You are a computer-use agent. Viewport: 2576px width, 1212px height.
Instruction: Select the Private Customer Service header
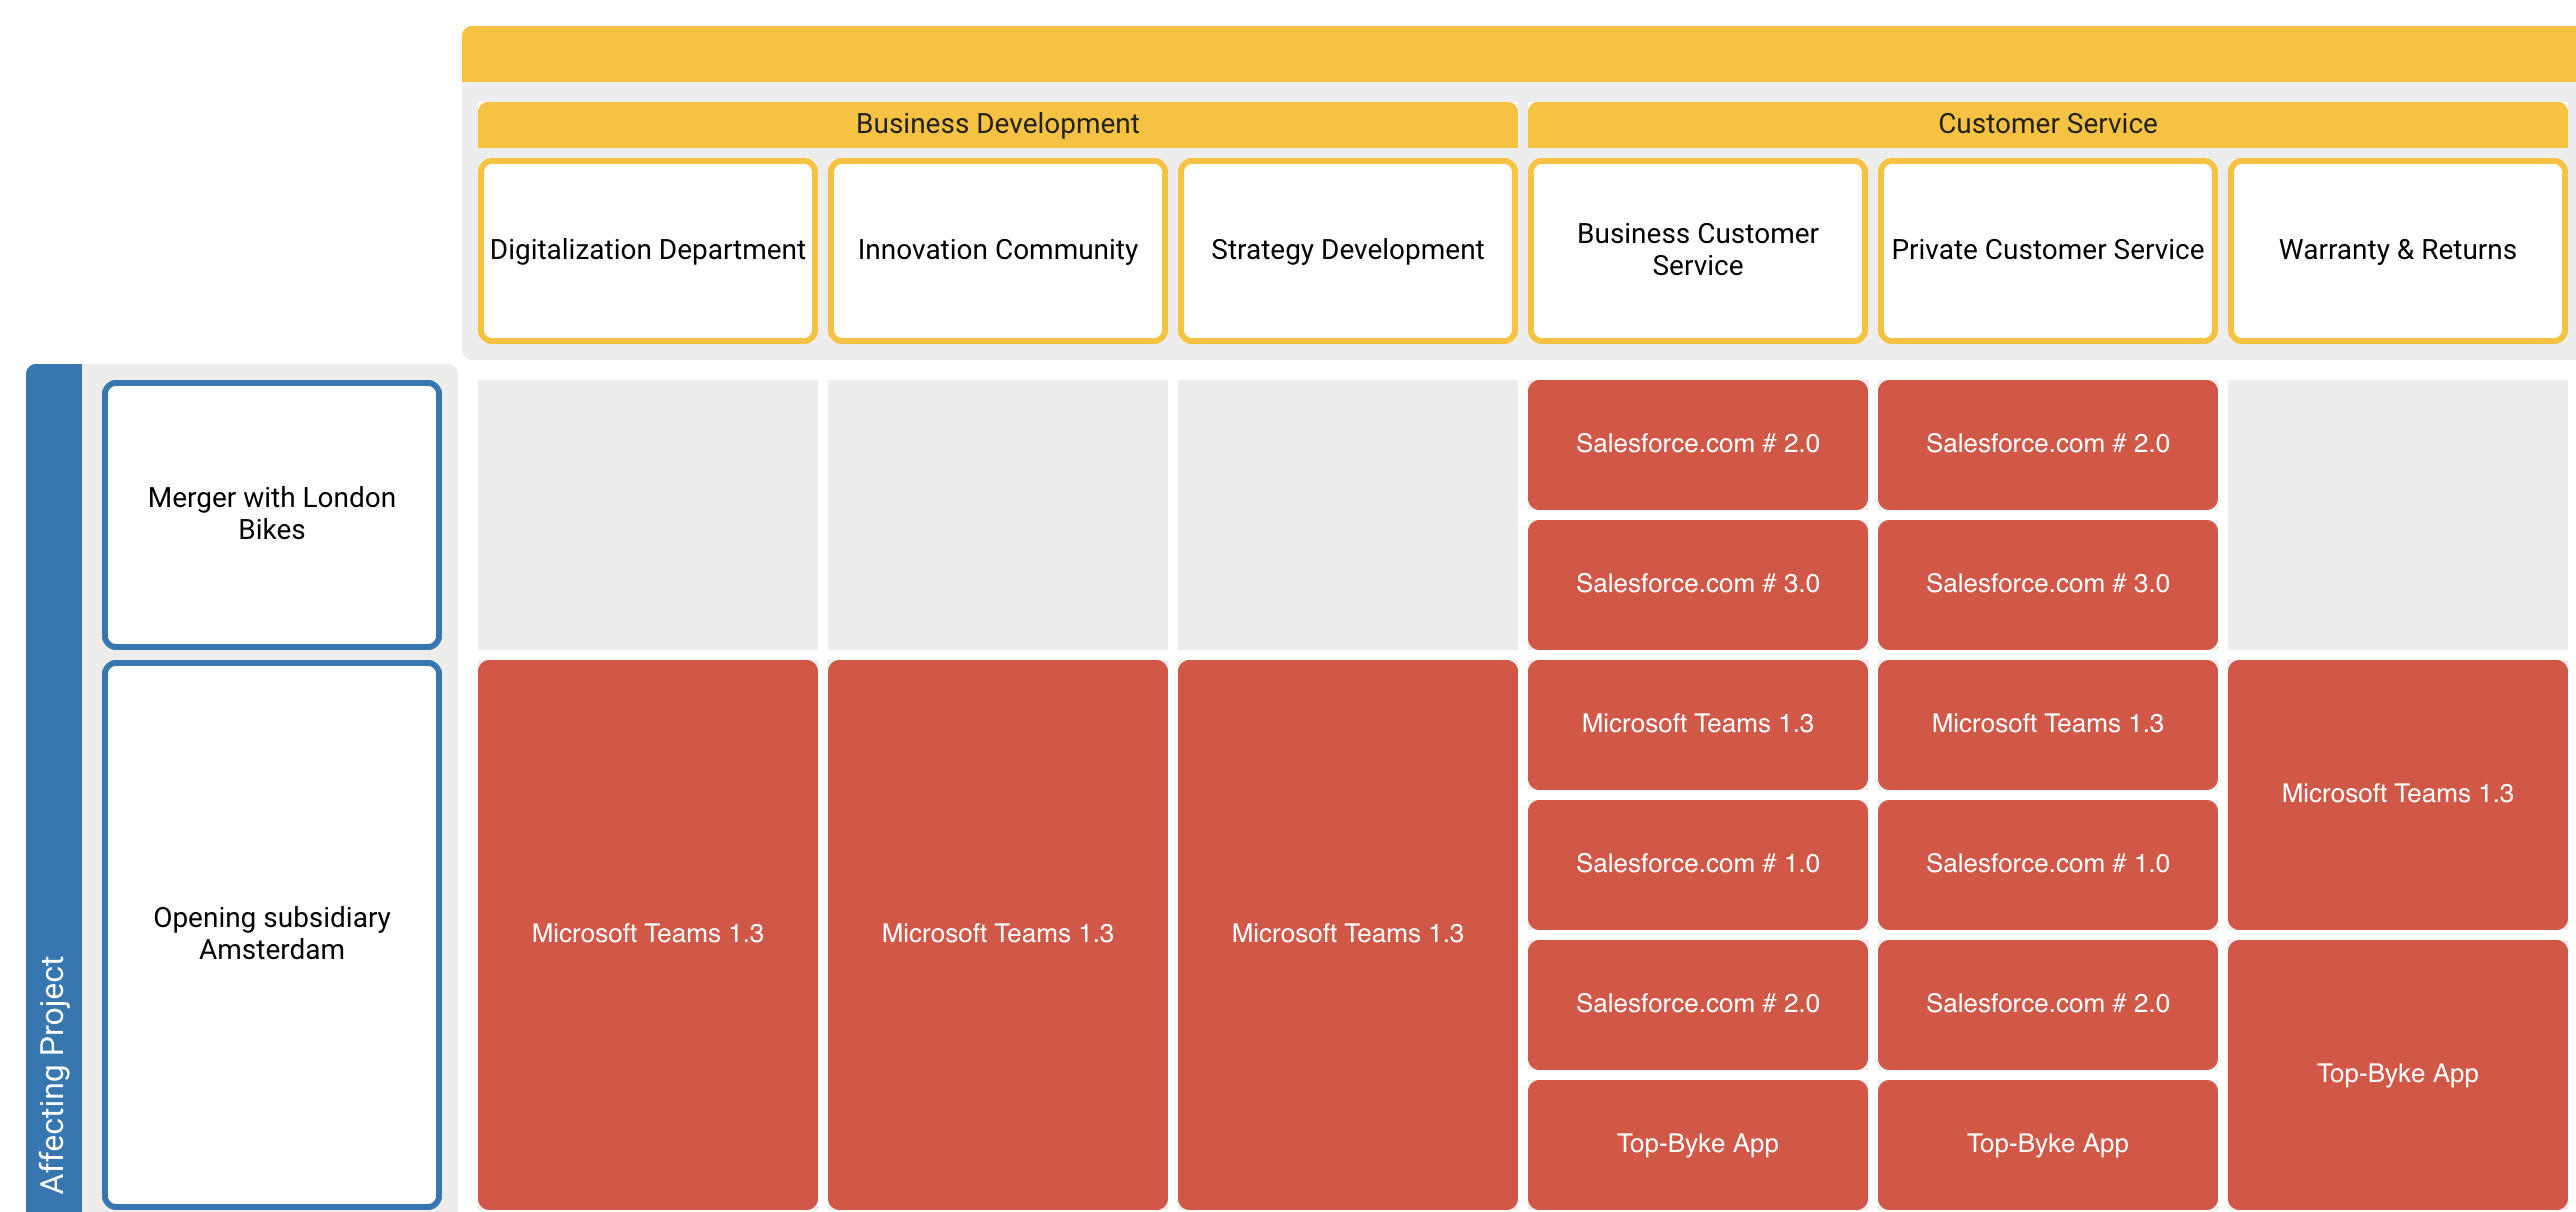coord(2047,250)
